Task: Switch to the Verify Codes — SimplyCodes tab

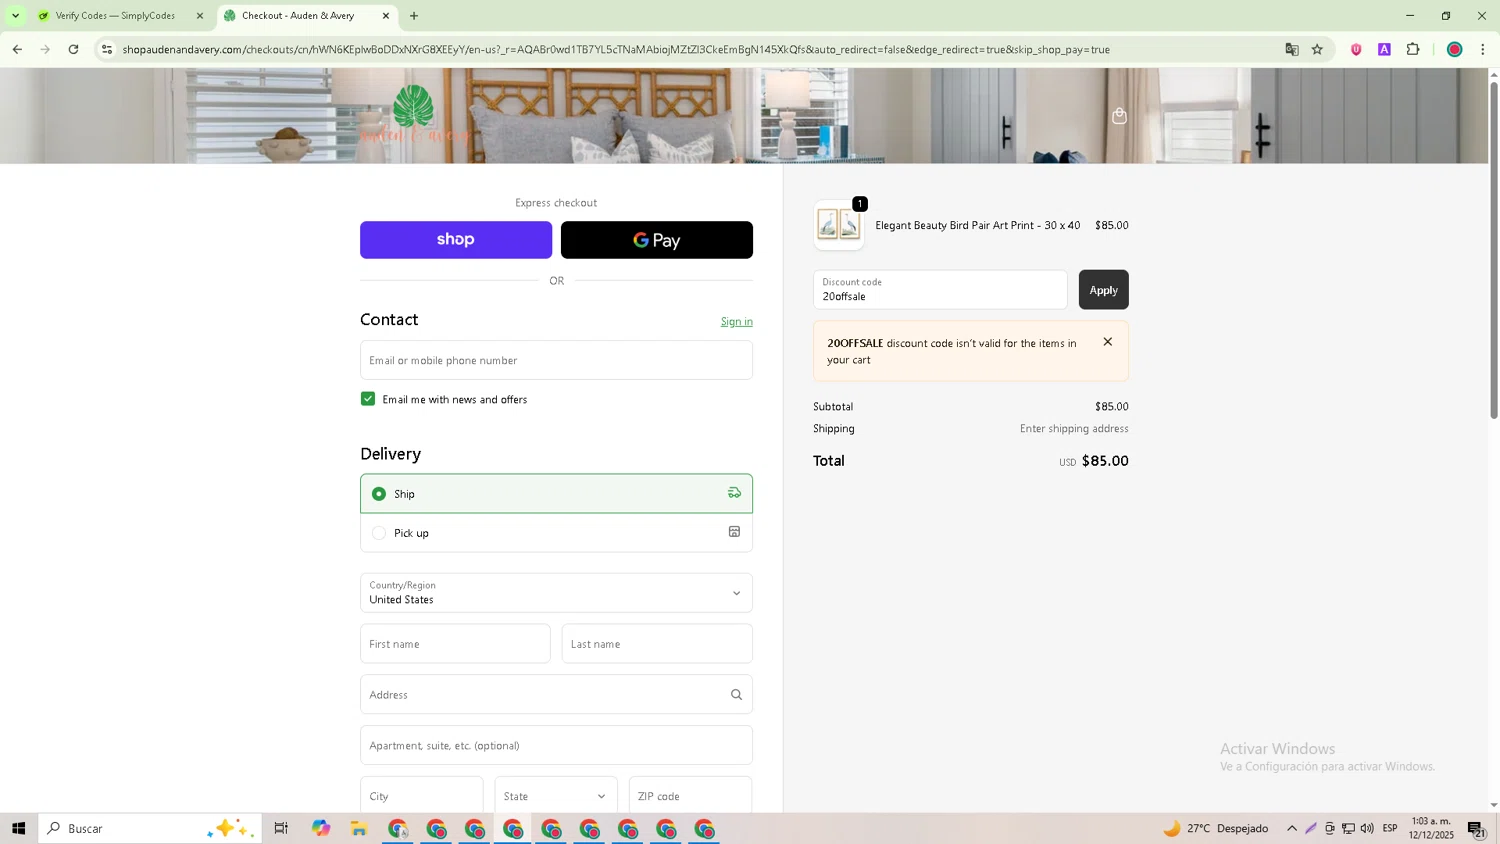Action: [x=121, y=16]
